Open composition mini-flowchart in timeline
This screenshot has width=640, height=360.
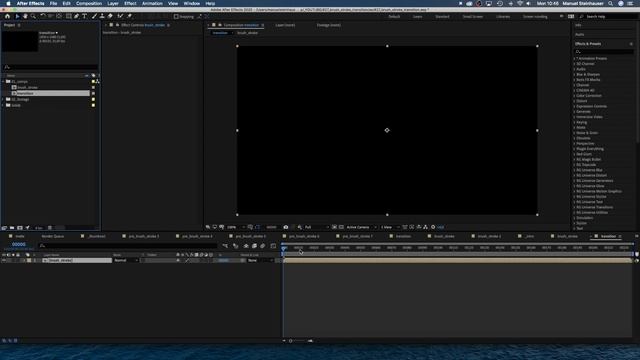[x=225, y=246]
